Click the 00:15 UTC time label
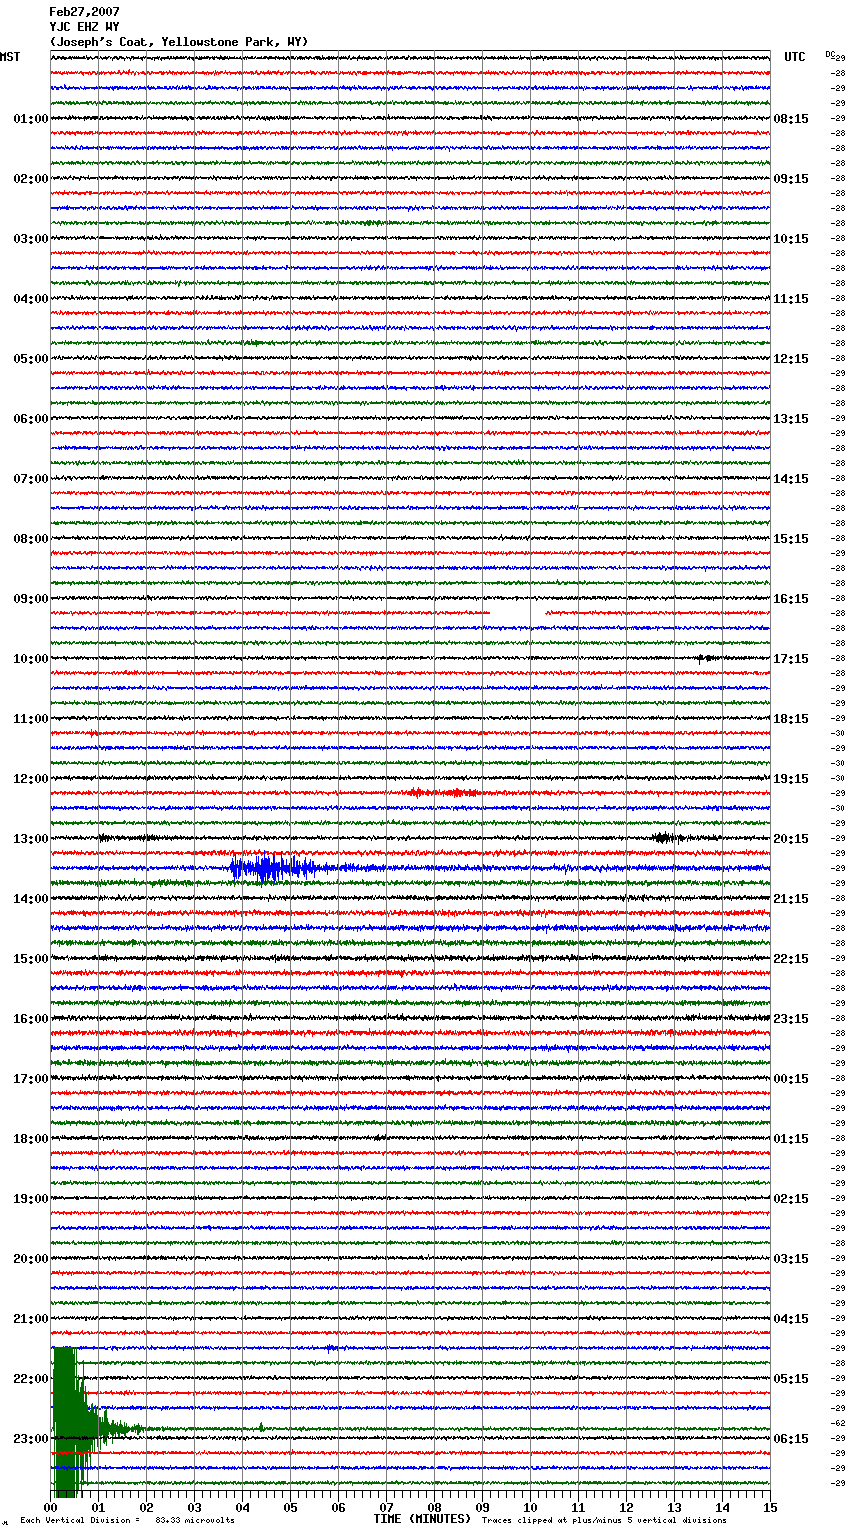The width and height of the screenshot is (850, 1534). click(x=791, y=1079)
